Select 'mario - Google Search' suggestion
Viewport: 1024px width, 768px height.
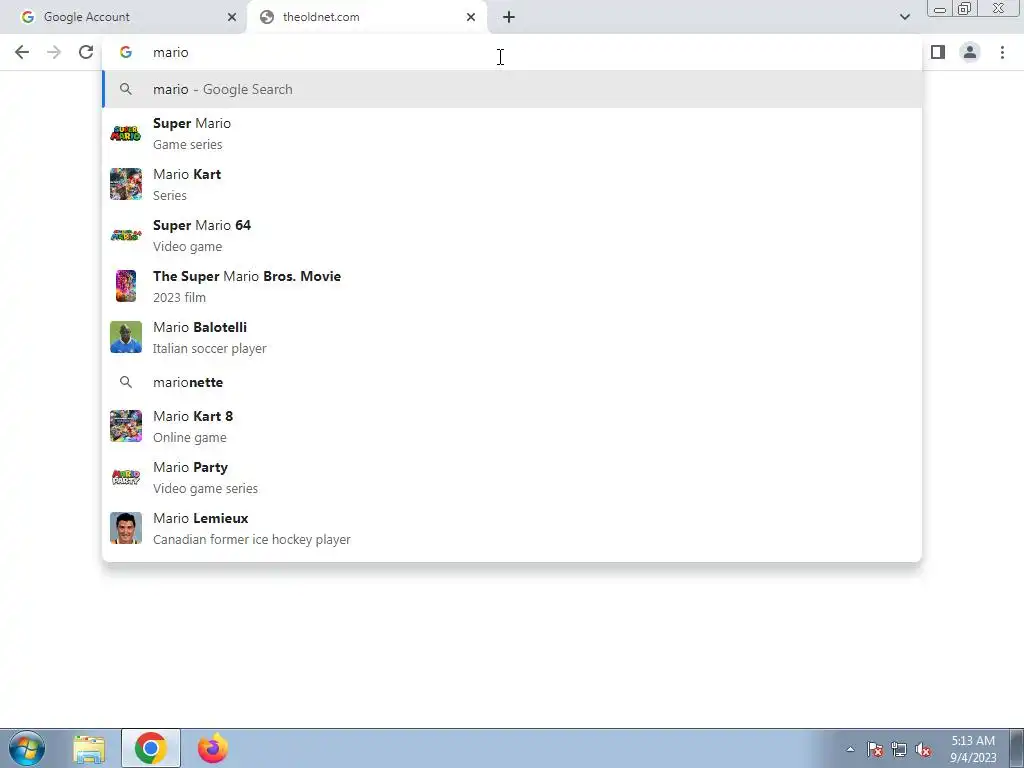click(512, 89)
